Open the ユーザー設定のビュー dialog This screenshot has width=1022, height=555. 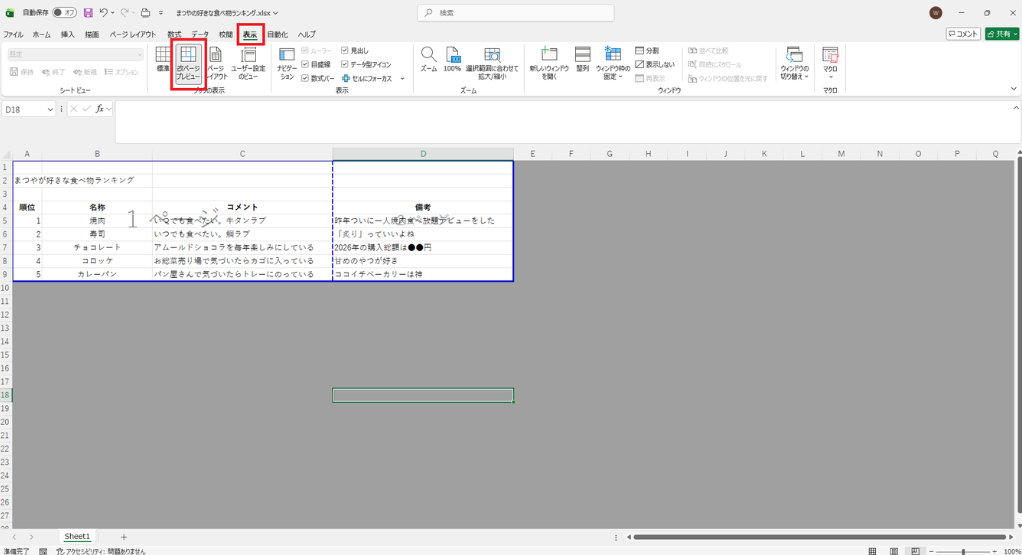coord(248,62)
